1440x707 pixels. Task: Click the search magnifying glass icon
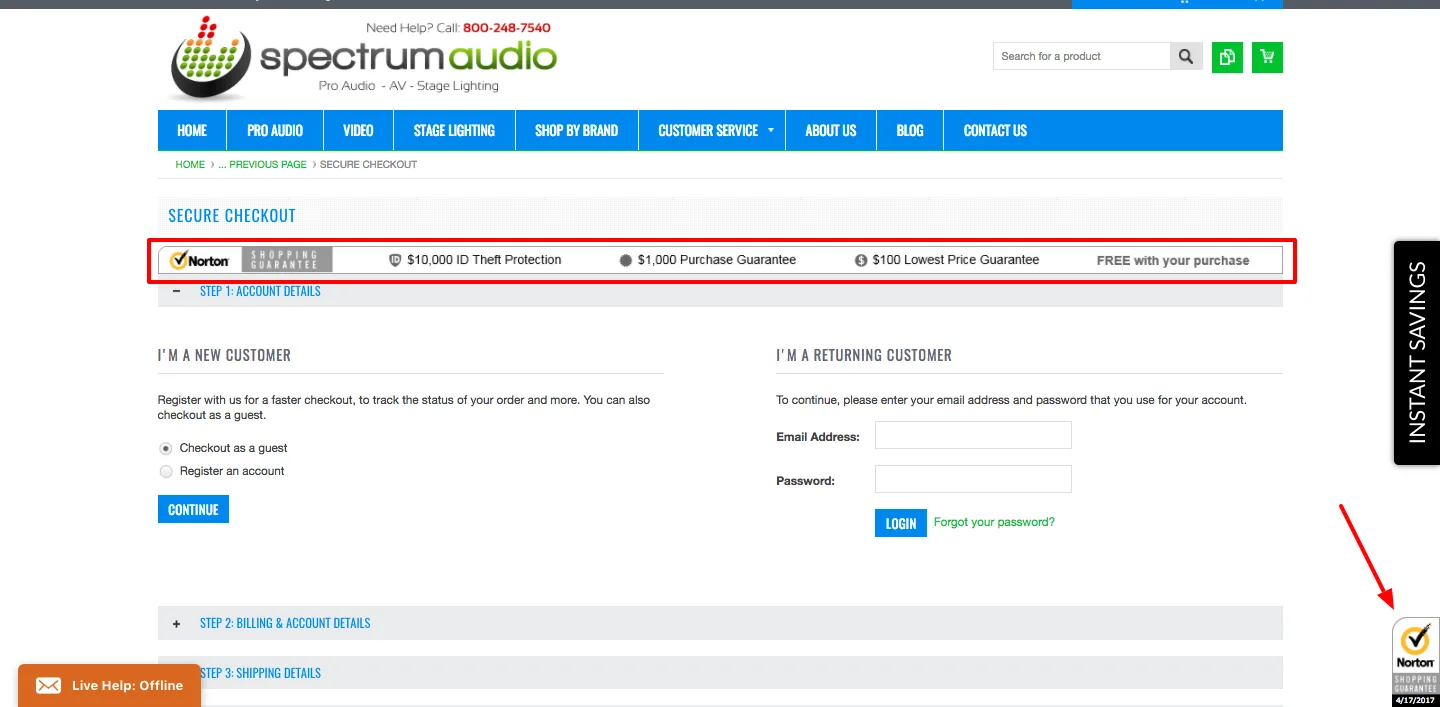[1186, 56]
